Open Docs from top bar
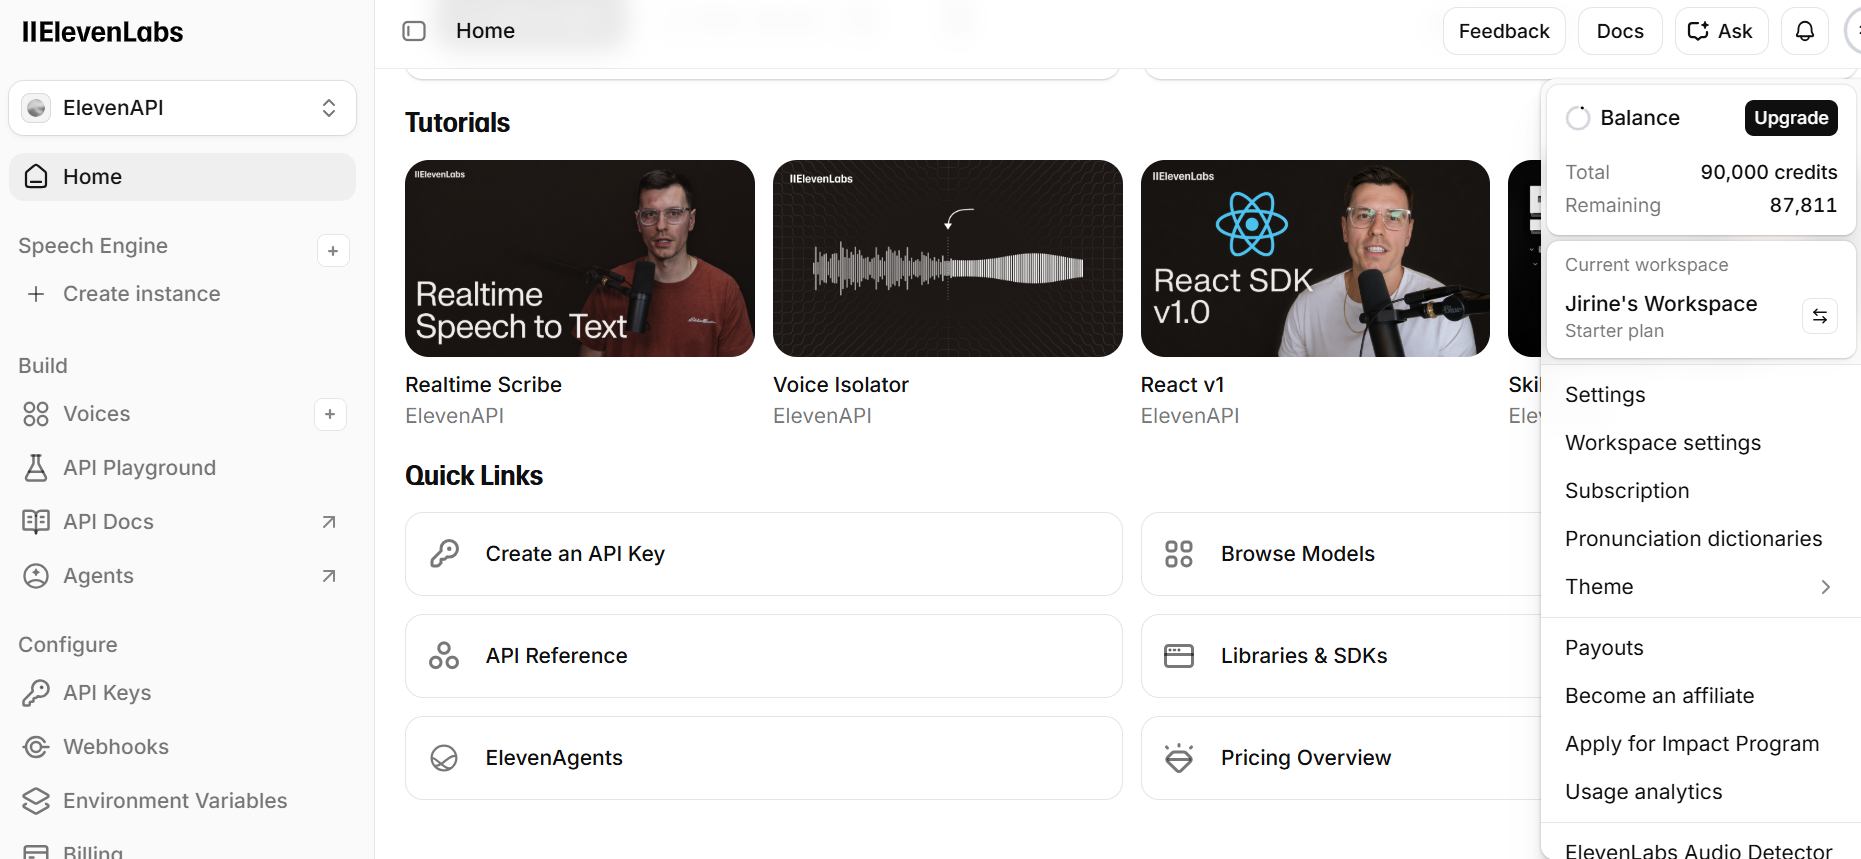1861x859 pixels. 1620,31
